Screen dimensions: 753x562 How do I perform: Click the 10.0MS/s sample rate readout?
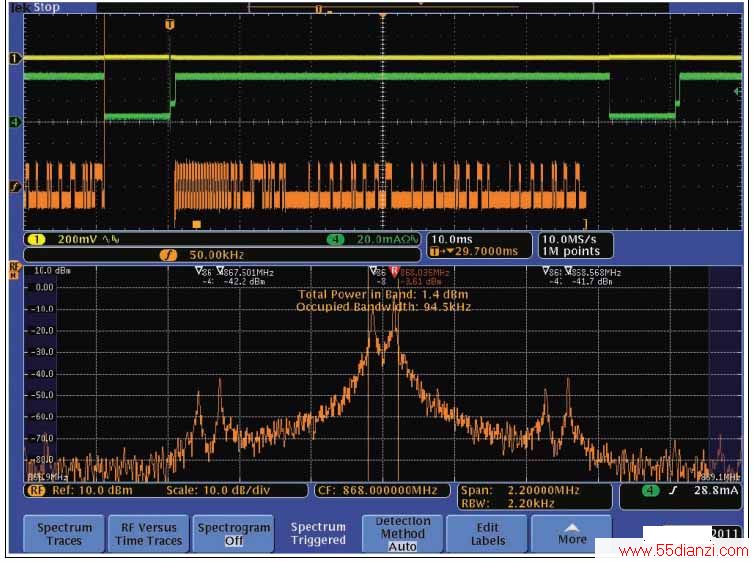[x=570, y=239]
